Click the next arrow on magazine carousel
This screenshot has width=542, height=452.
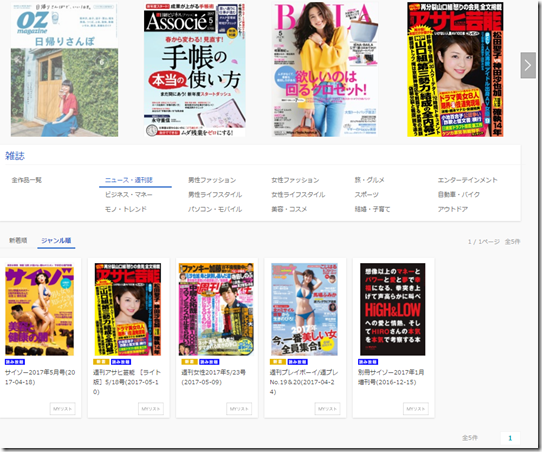coord(528,65)
